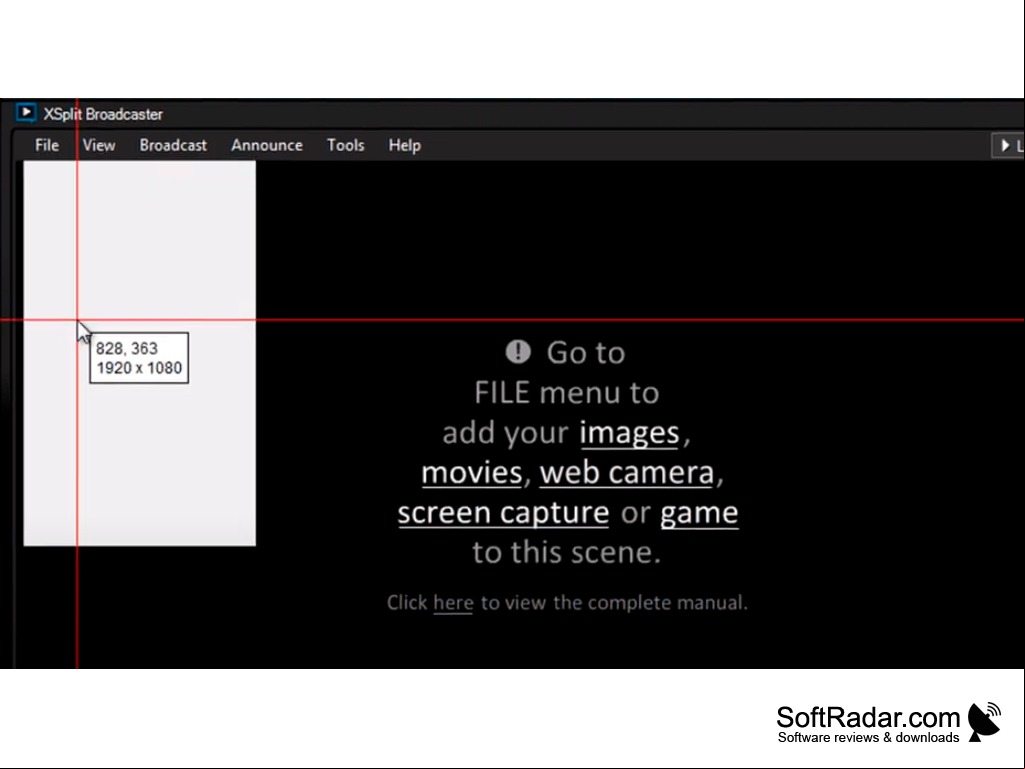Open the Tools menu
This screenshot has width=1025, height=769.
coord(346,145)
